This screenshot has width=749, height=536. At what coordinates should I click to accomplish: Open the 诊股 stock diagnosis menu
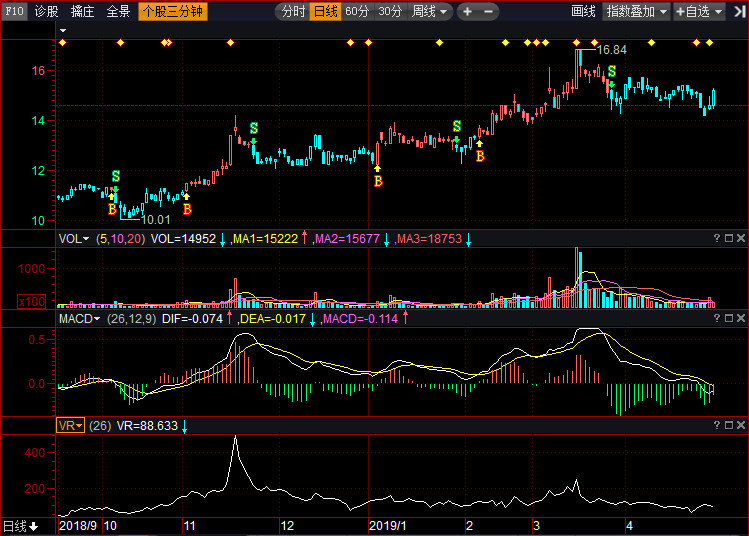(x=46, y=11)
